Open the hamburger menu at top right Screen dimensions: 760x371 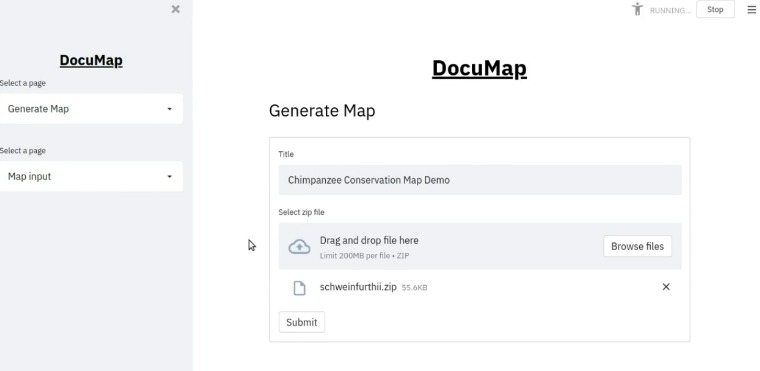pyautogui.click(x=751, y=10)
